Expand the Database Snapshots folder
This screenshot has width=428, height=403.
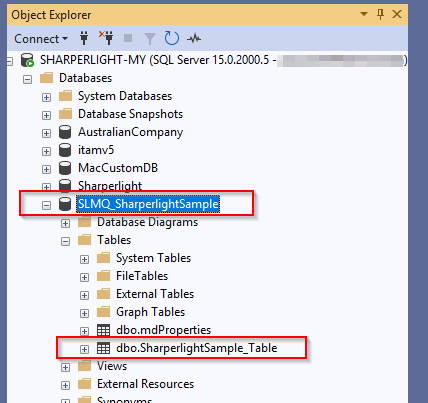(x=46, y=115)
